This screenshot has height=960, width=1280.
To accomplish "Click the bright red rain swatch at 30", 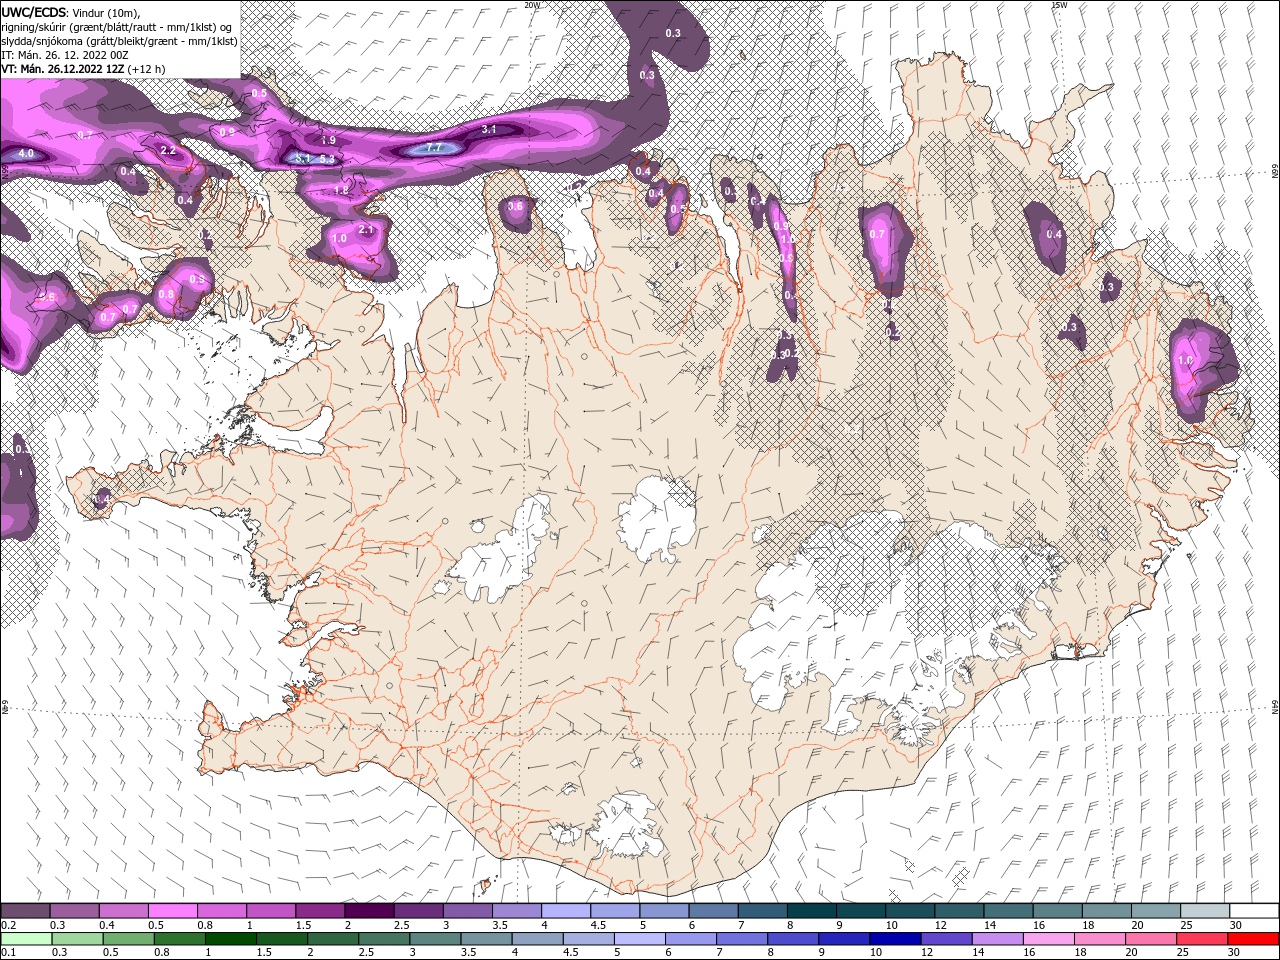I will [x=1253, y=939].
